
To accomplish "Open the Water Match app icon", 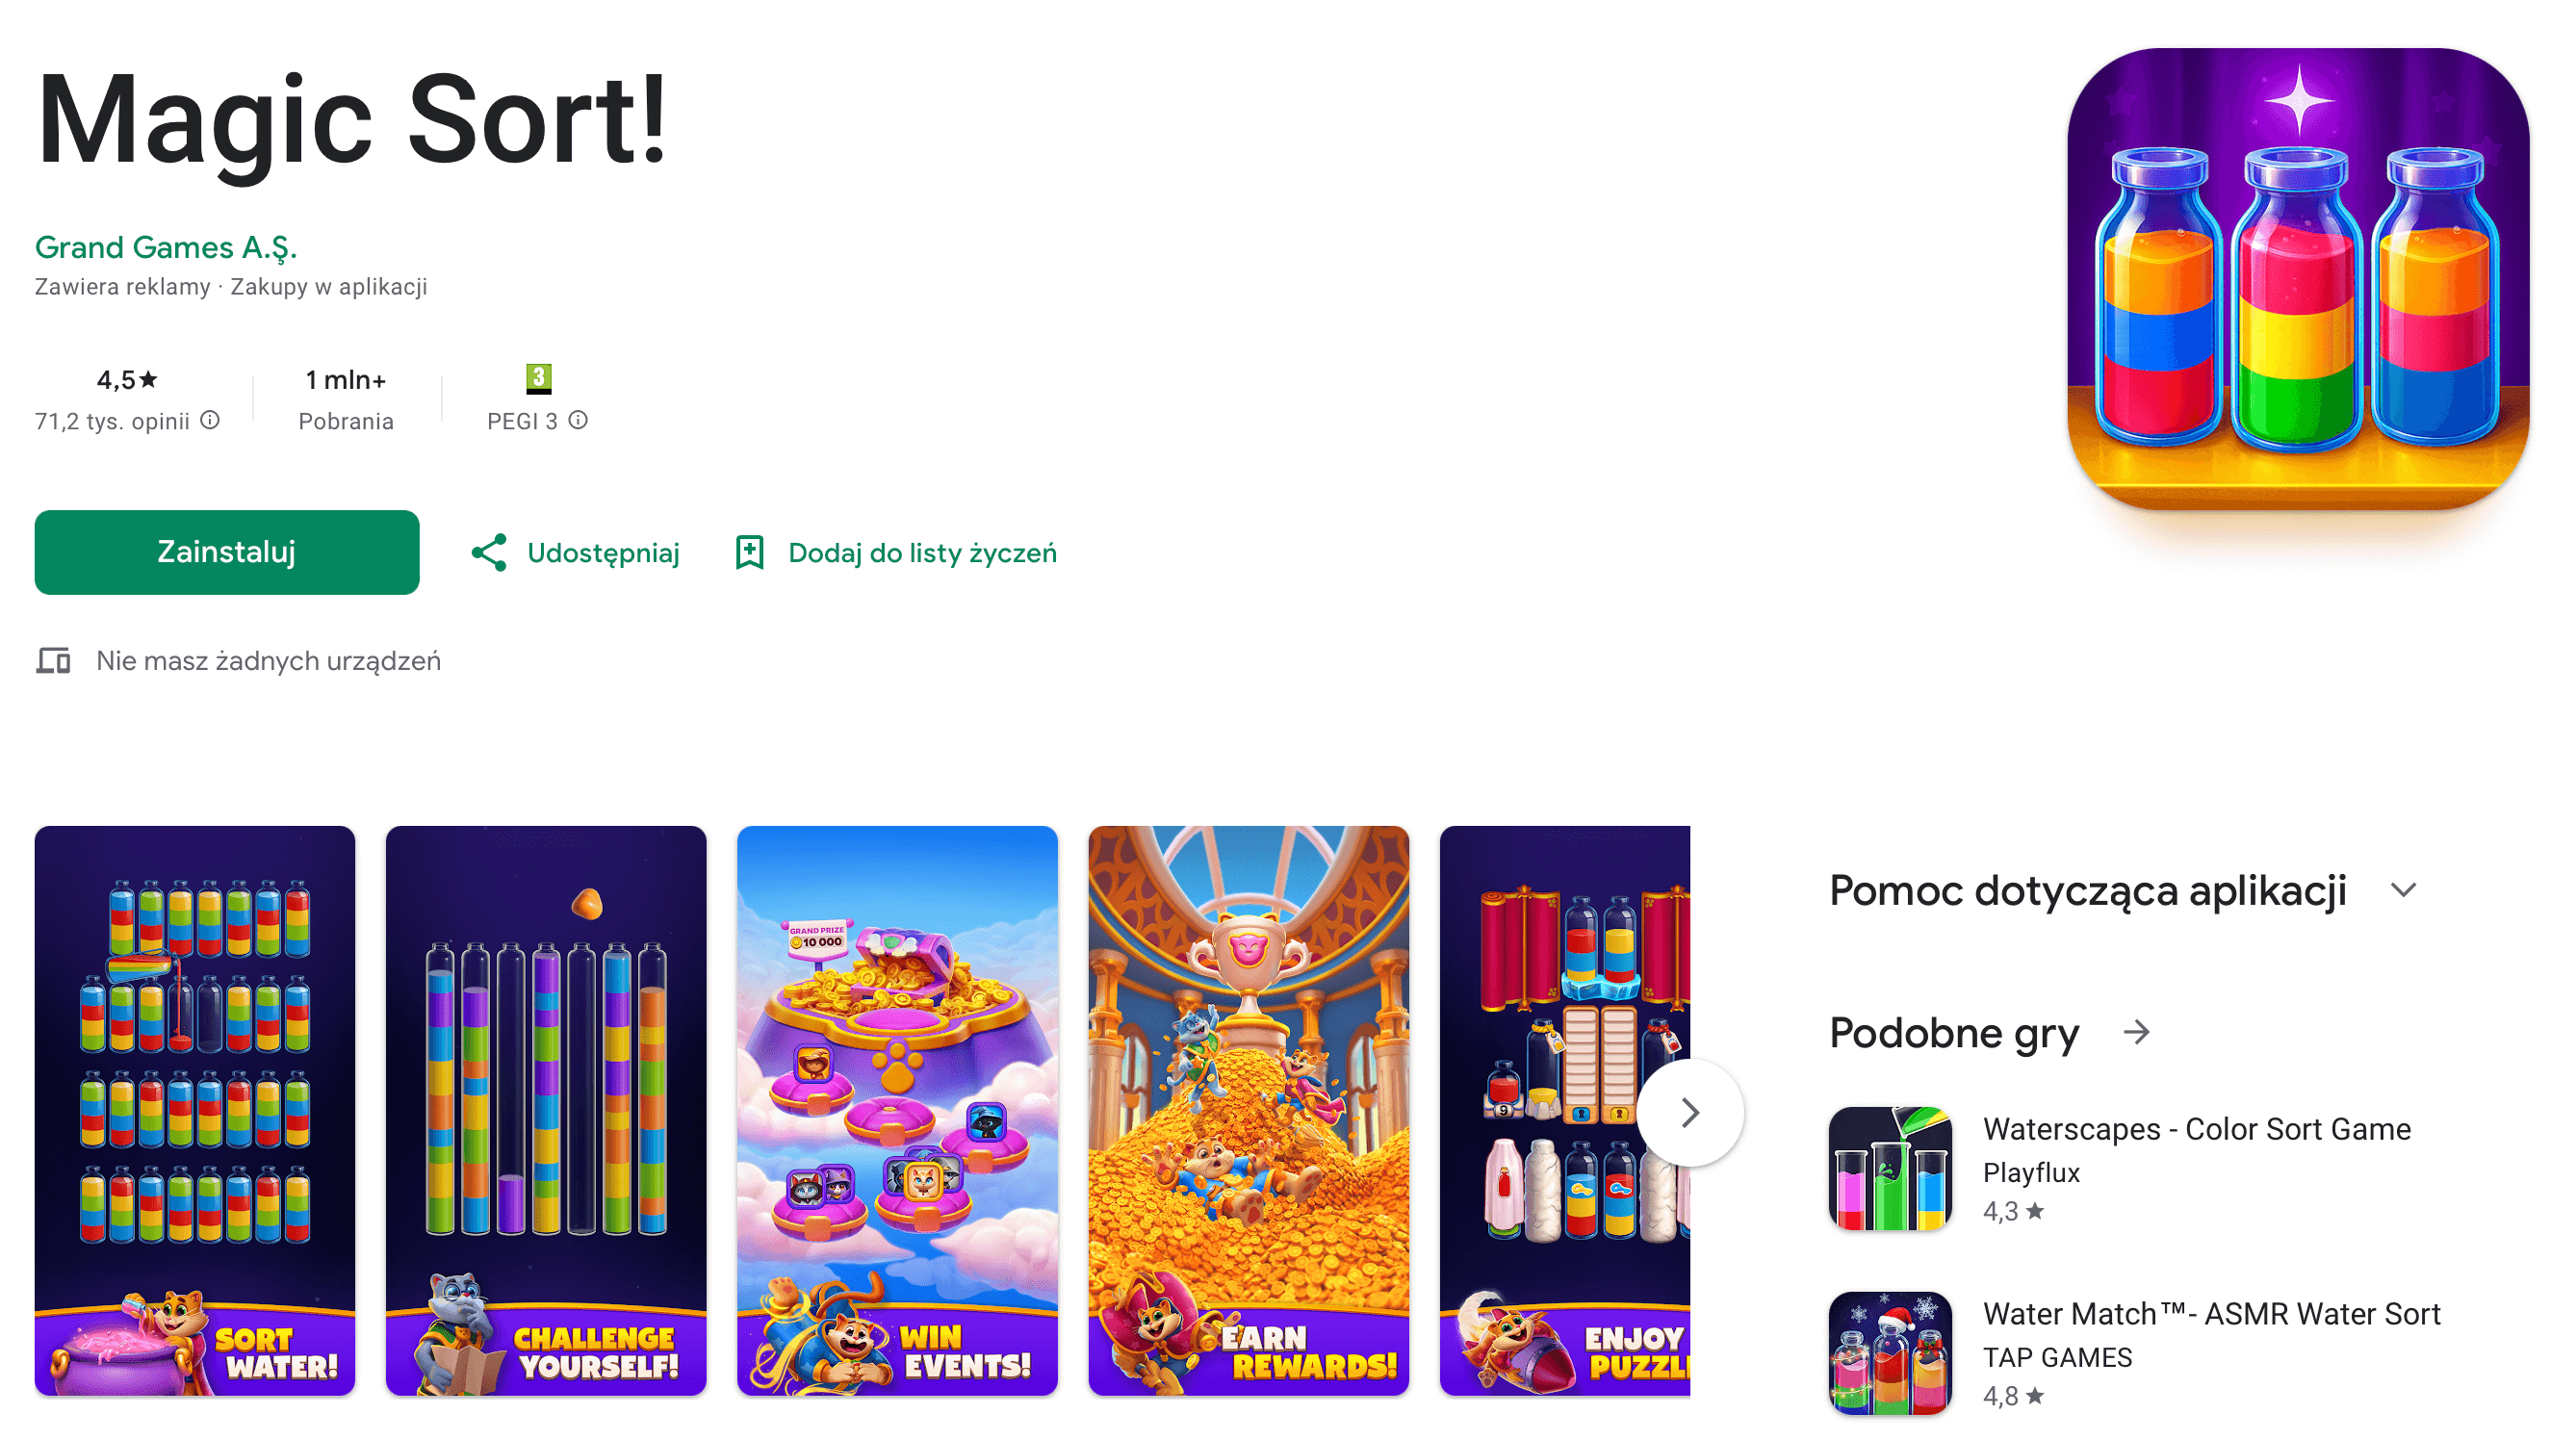I will (1890, 1353).
